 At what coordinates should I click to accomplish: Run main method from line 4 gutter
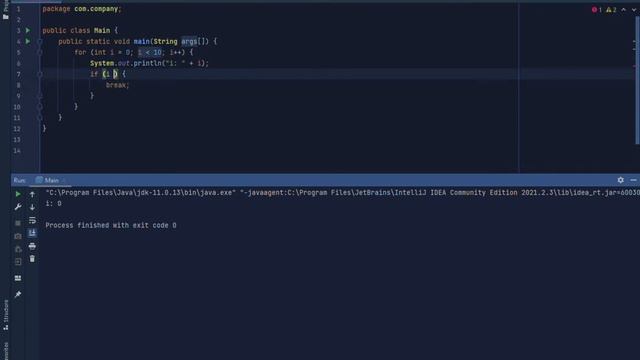click(28, 41)
